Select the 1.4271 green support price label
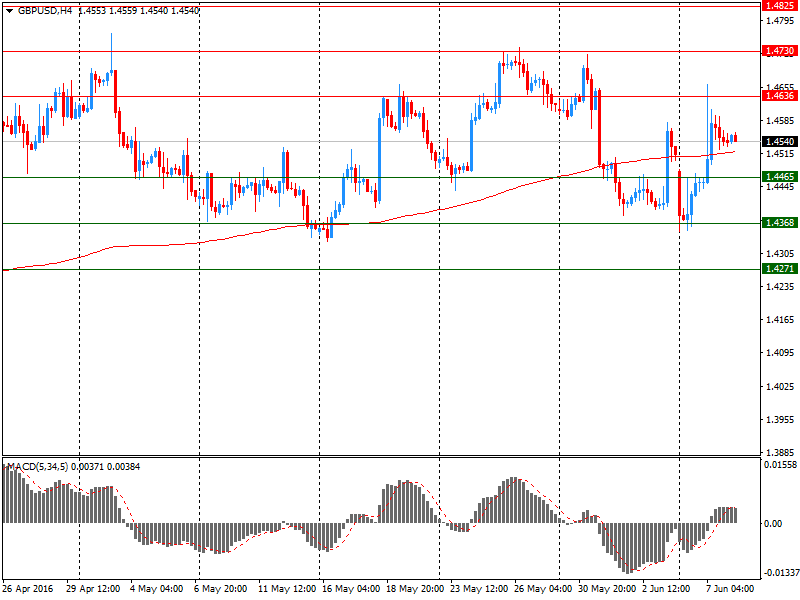800x600 pixels. [x=779, y=268]
